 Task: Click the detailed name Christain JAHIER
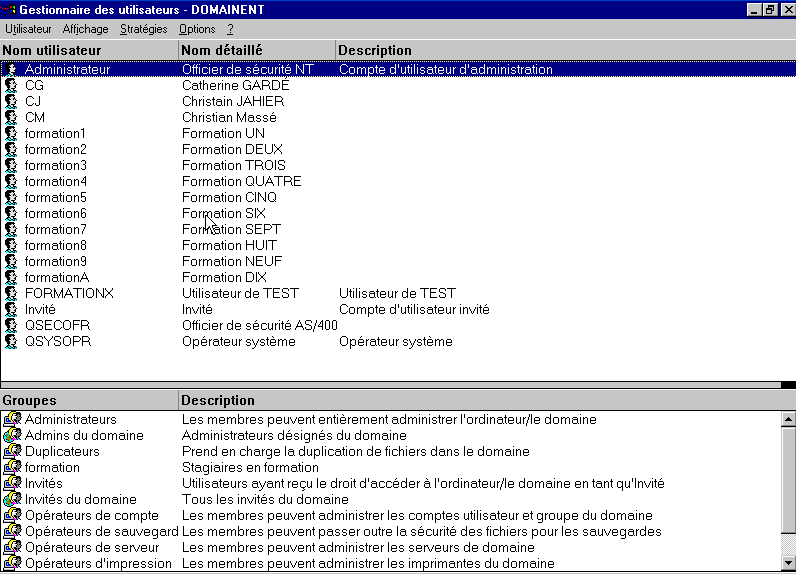(233, 102)
